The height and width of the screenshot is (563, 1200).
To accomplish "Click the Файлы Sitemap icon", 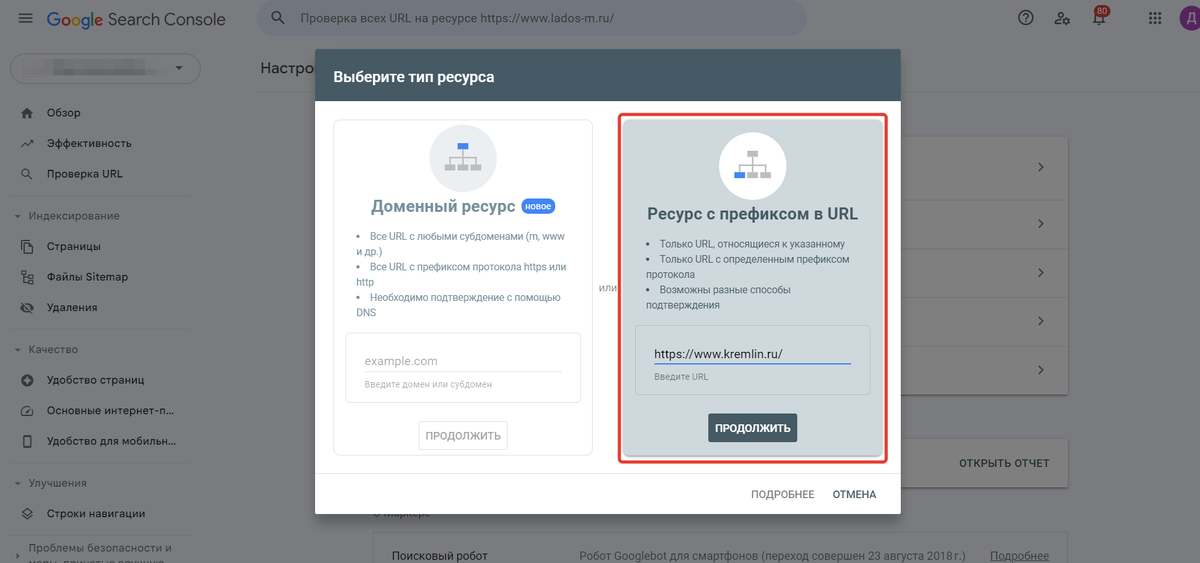I will pos(27,277).
